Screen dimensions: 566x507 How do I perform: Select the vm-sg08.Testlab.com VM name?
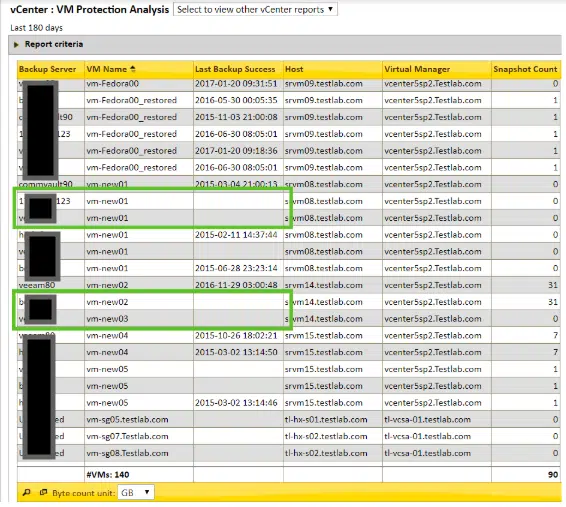click(127, 453)
